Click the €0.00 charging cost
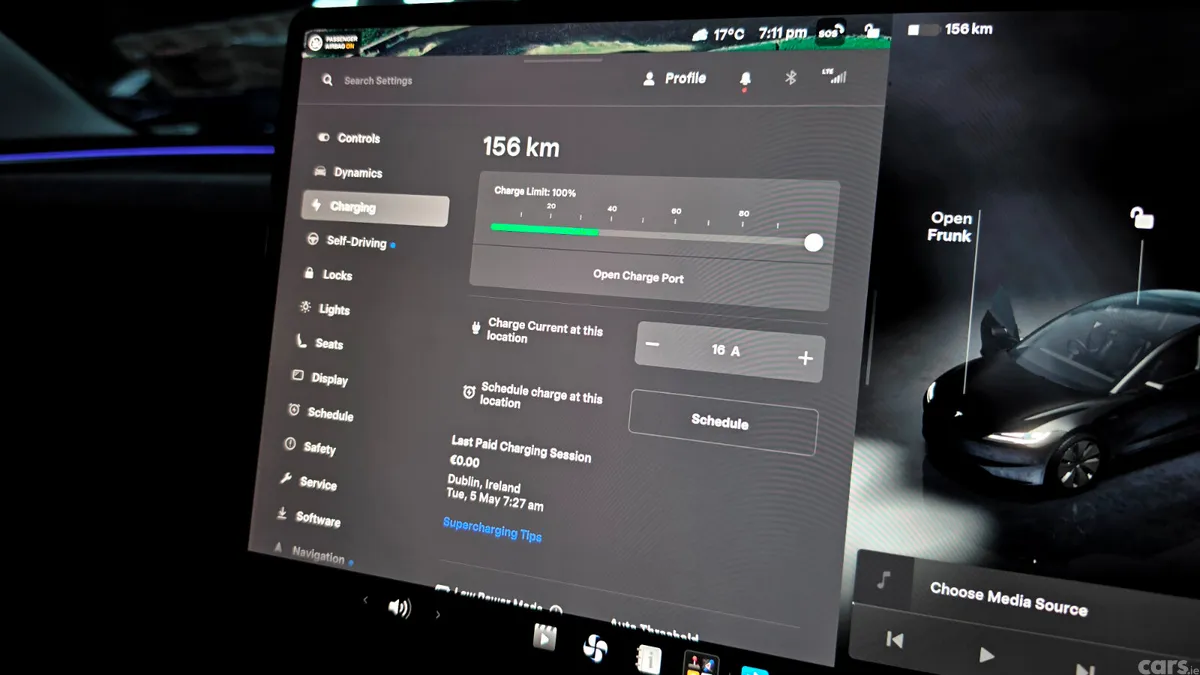This screenshot has height=675, width=1200. (x=464, y=462)
